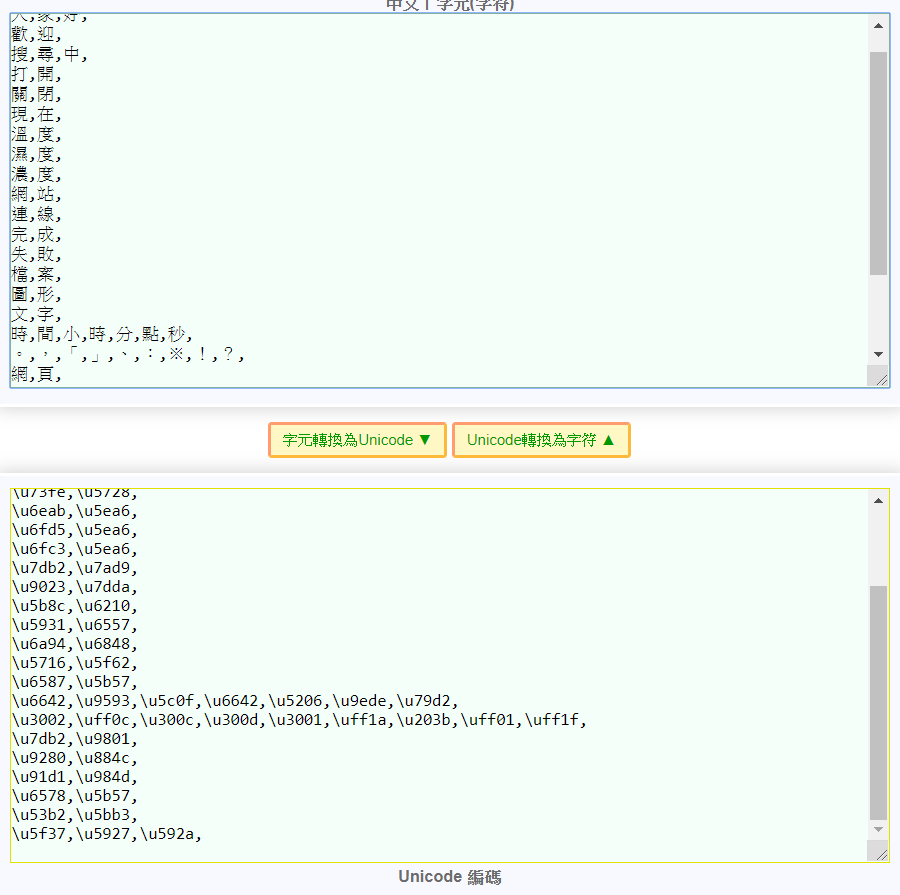Click the line 搜,尋,中, in the top textarea

coord(49,54)
